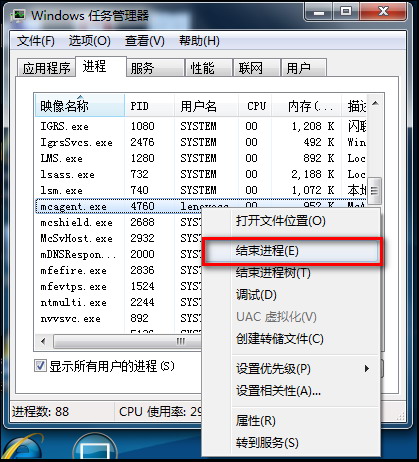Click the horizontal scrollbar thumb below the processes
Screen dimensions: 419x462
pos(127,341)
